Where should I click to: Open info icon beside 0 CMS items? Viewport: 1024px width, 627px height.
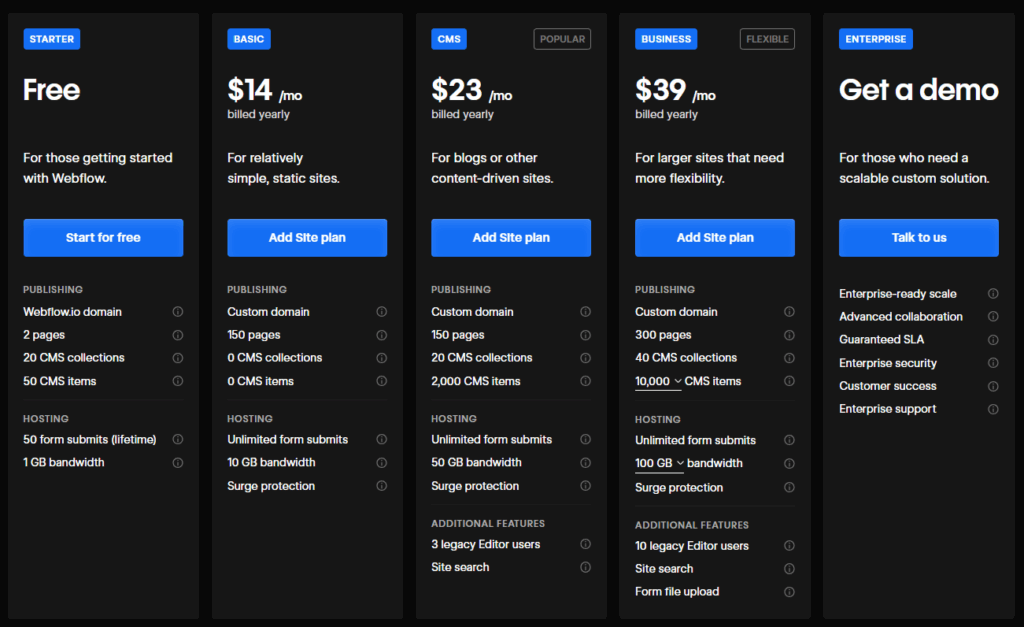[381, 381]
